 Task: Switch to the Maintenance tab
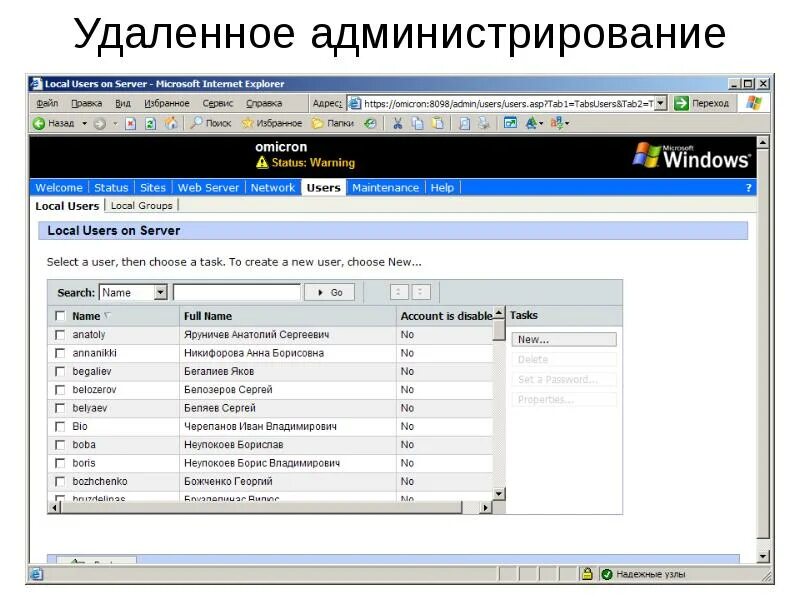coord(385,188)
